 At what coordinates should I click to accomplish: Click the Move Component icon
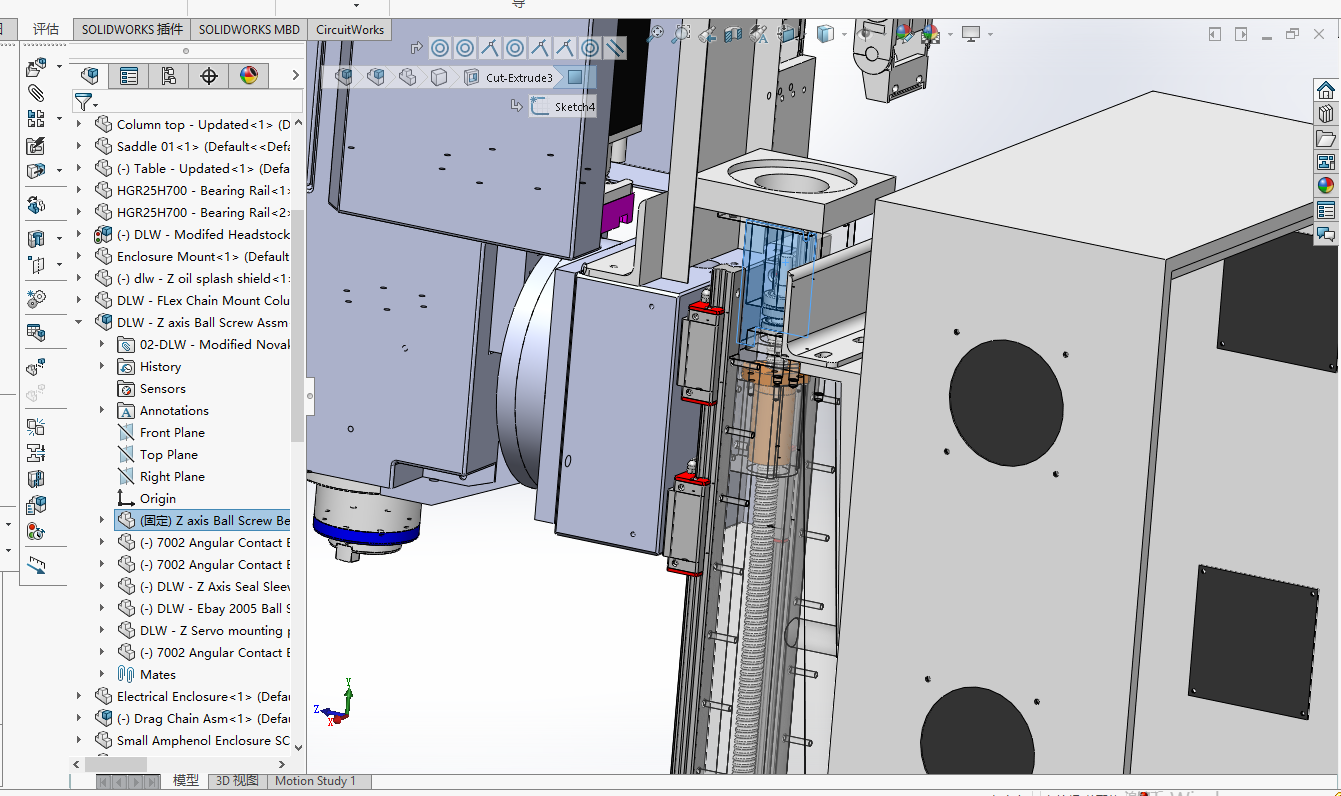click(36, 170)
